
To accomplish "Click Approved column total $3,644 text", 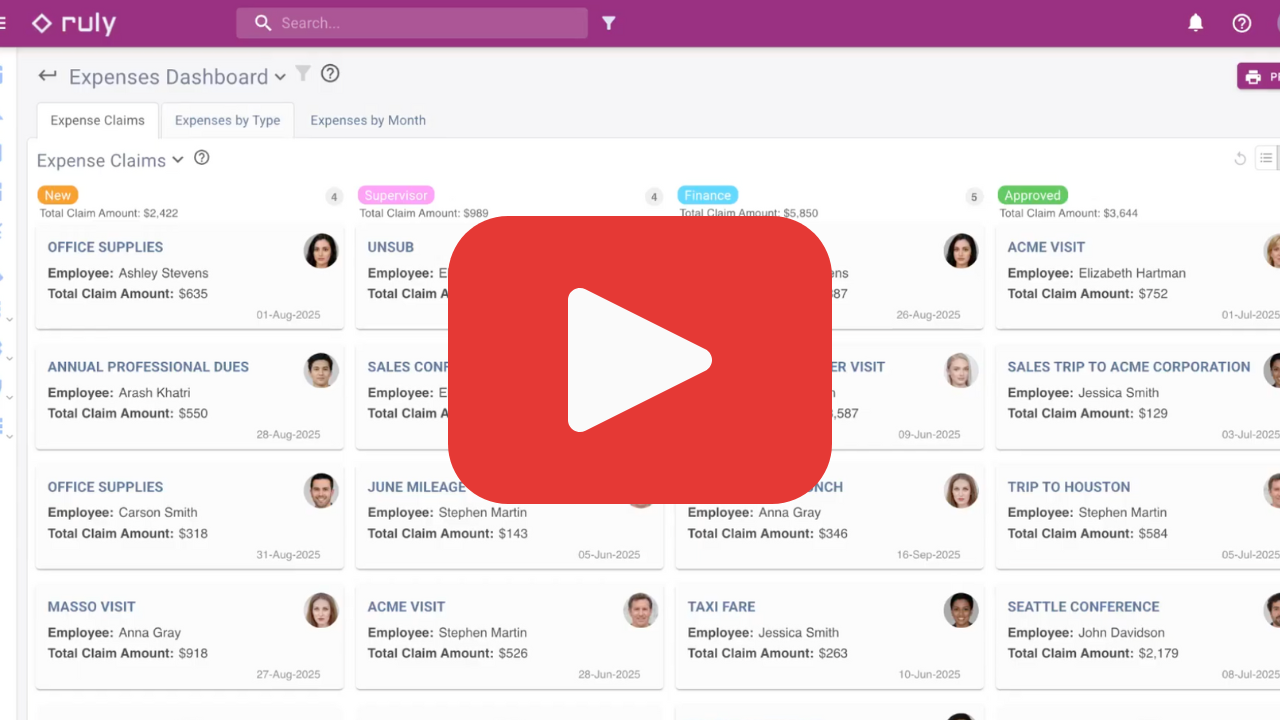I will [1069, 213].
